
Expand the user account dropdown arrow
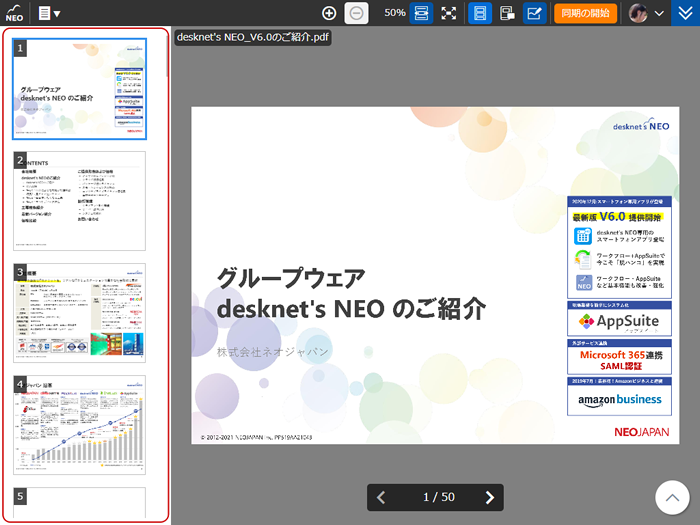click(659, 13)
